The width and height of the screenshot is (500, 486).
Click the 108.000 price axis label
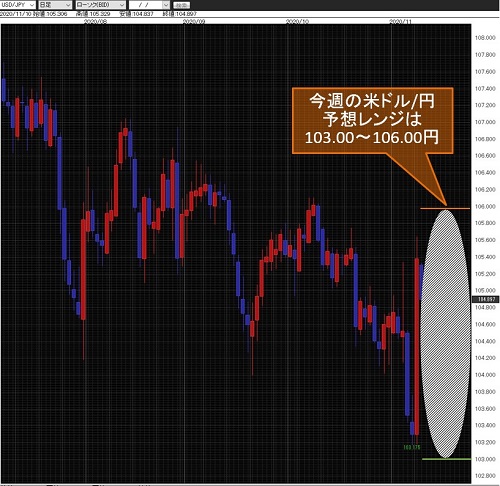485,38
